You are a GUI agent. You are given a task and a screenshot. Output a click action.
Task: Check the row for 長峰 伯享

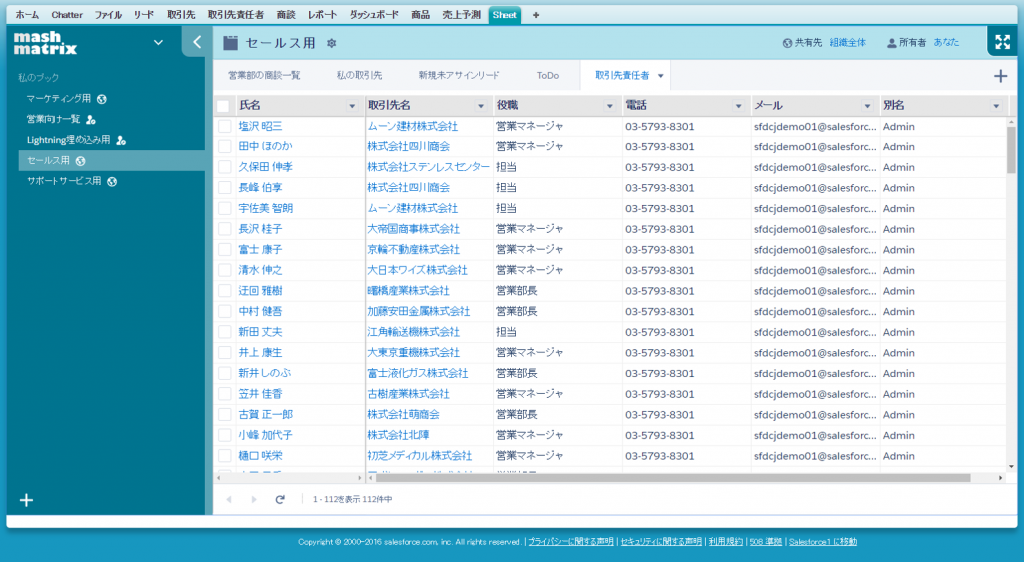click(x=225, y=188)
